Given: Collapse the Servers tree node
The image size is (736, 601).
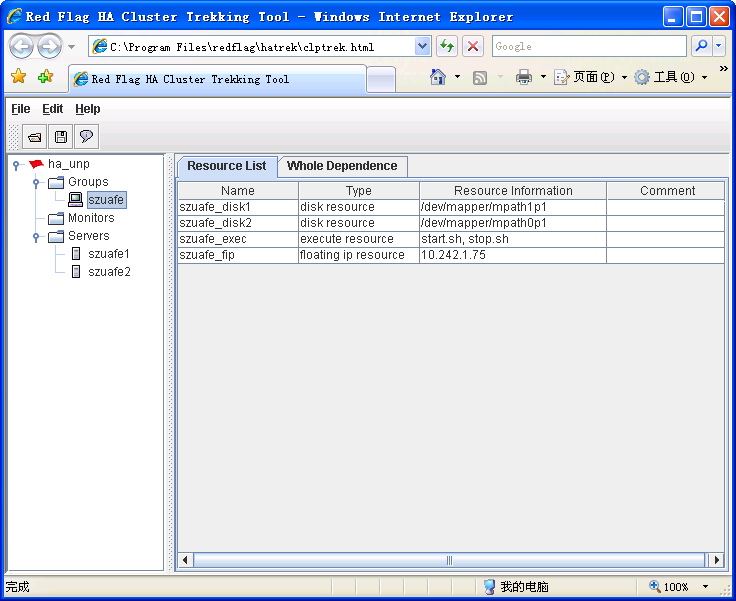Looking at the screenshot, I should click(36, 236).
